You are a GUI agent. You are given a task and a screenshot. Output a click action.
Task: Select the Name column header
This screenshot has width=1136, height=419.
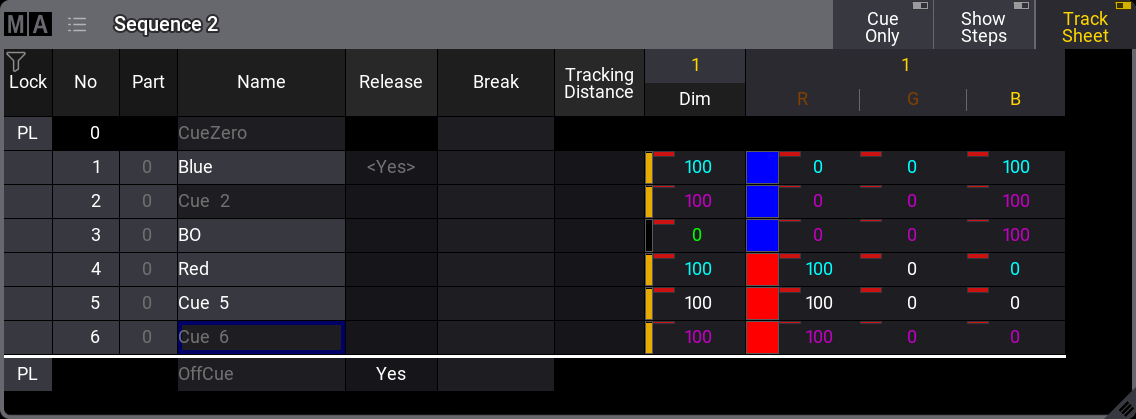(261, 82)
